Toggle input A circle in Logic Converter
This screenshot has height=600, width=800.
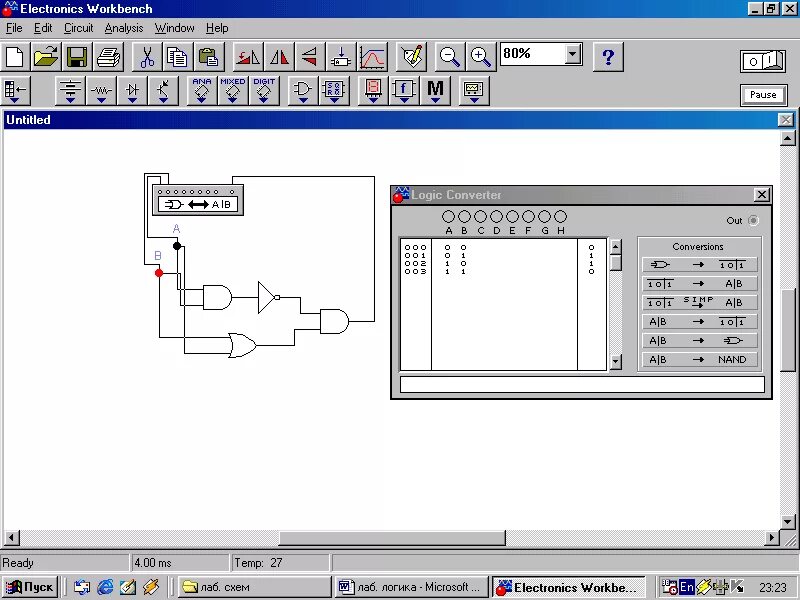[448, 217]
